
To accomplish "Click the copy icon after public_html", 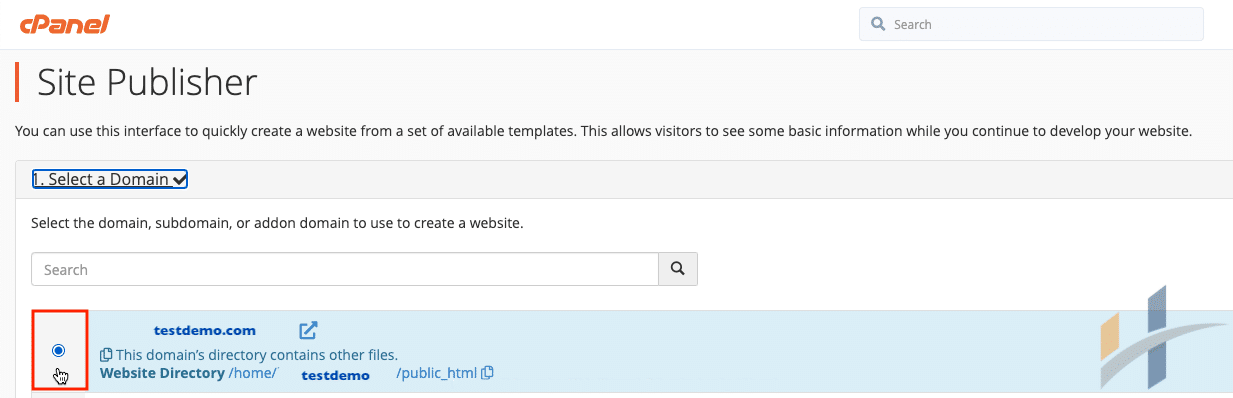I will pos(487,373).
